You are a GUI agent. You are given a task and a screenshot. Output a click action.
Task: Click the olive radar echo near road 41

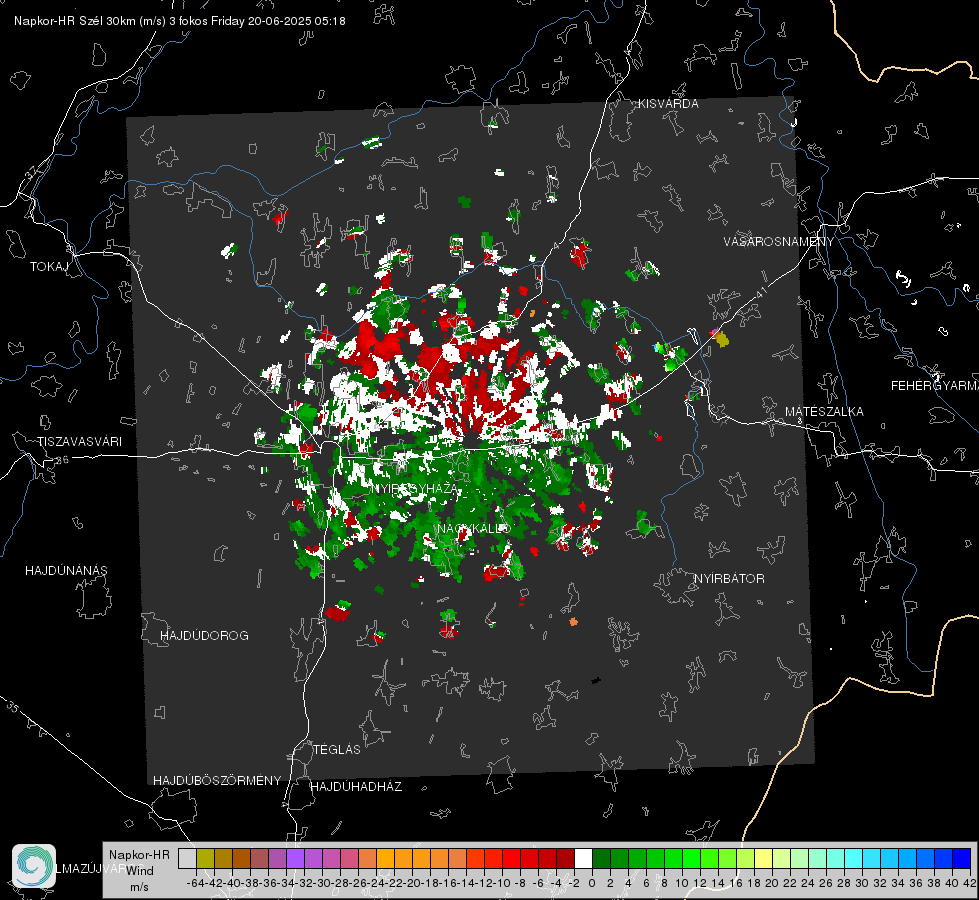point(722,339)
